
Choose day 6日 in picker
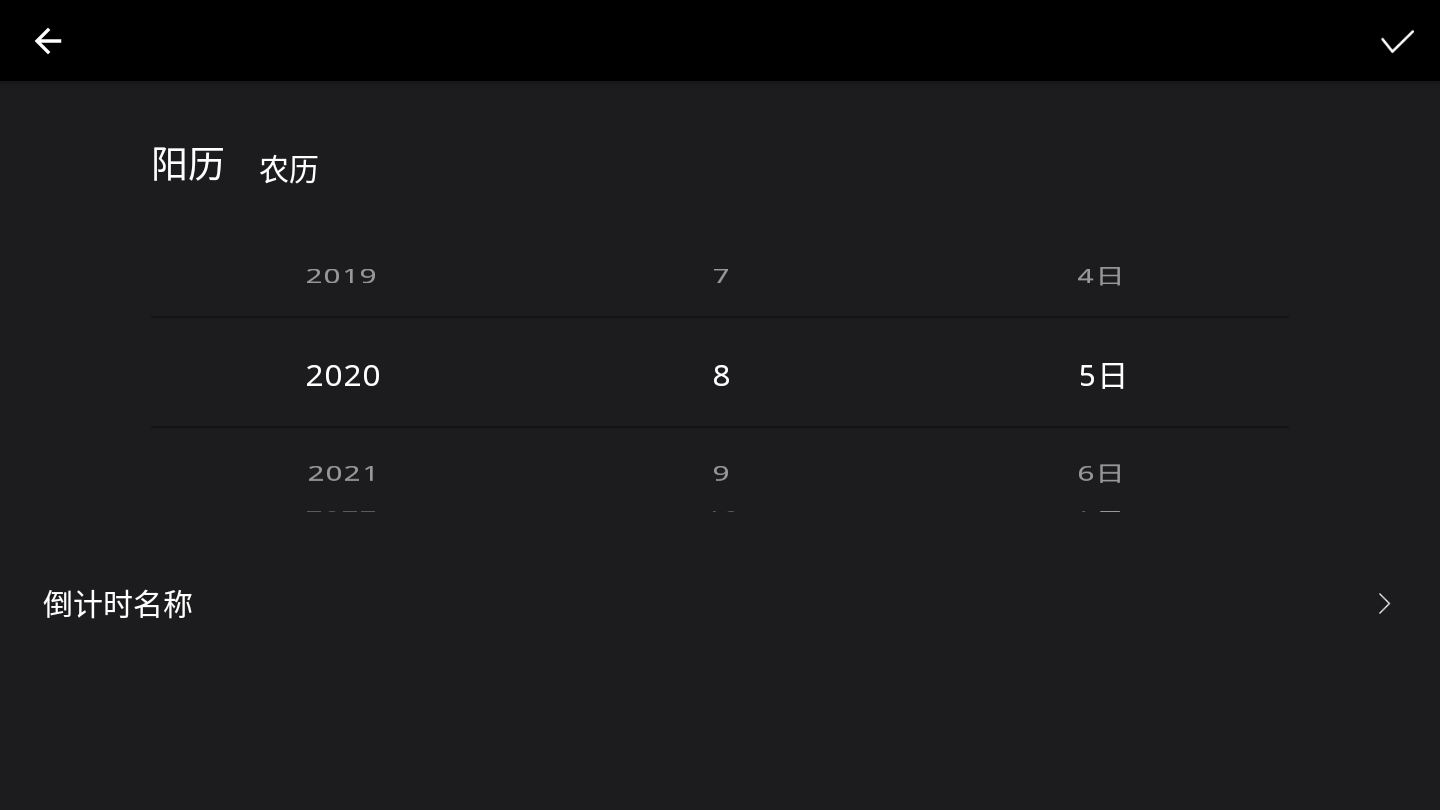pyautogui.click(x=1100, y=474)
